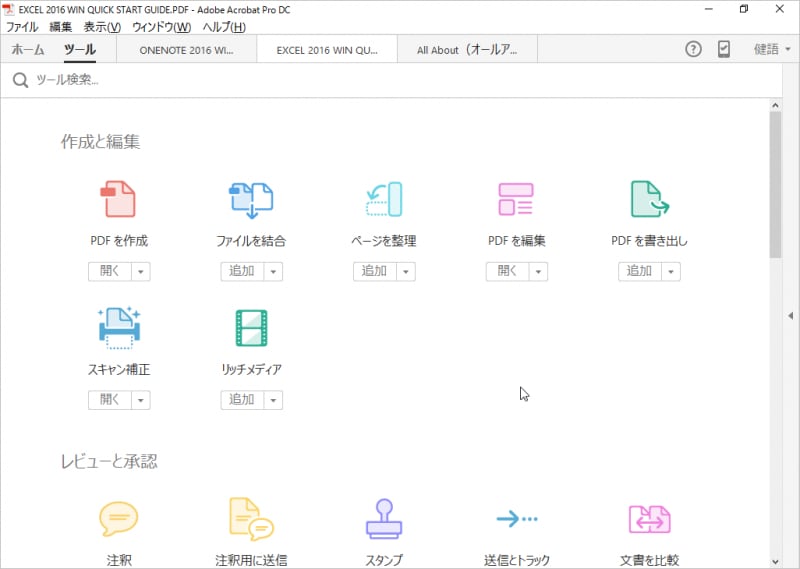Click the ファイルを結合 label text
800x569 pixels.
tap(251, 241)
